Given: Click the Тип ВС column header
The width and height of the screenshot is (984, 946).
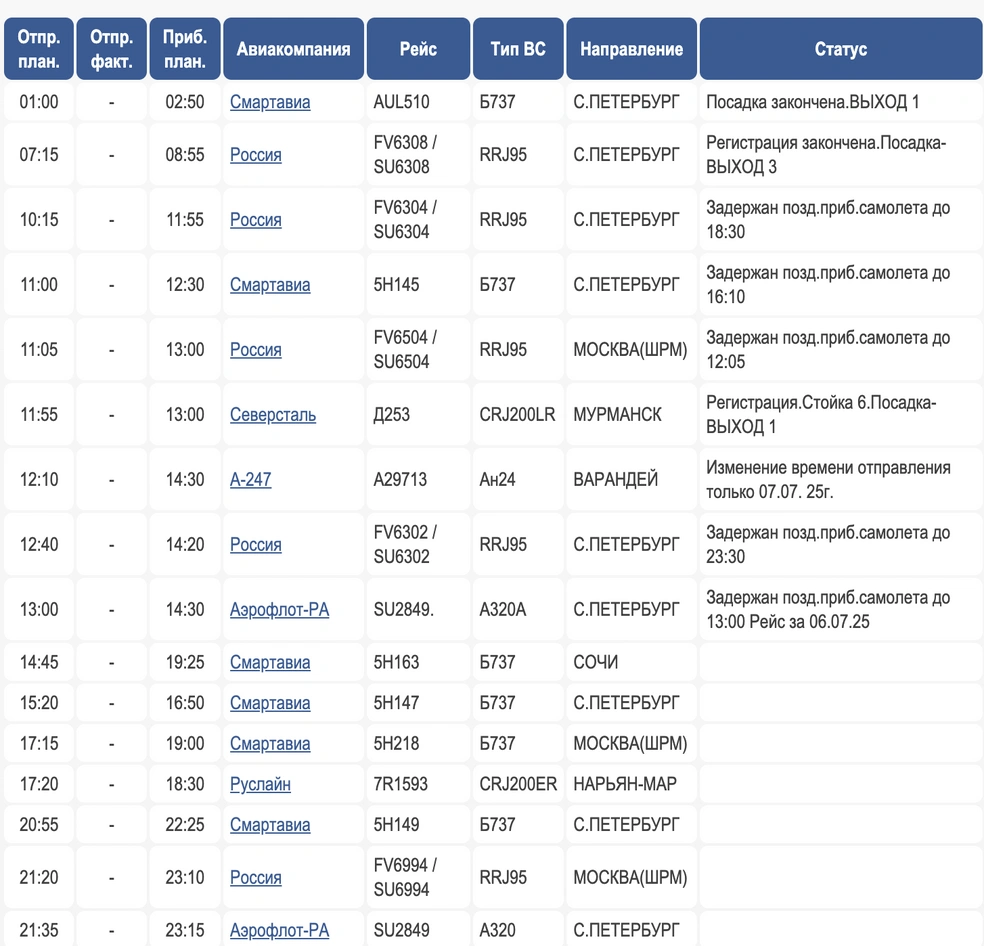Looking at the screenshot, I should click(518, 49).
